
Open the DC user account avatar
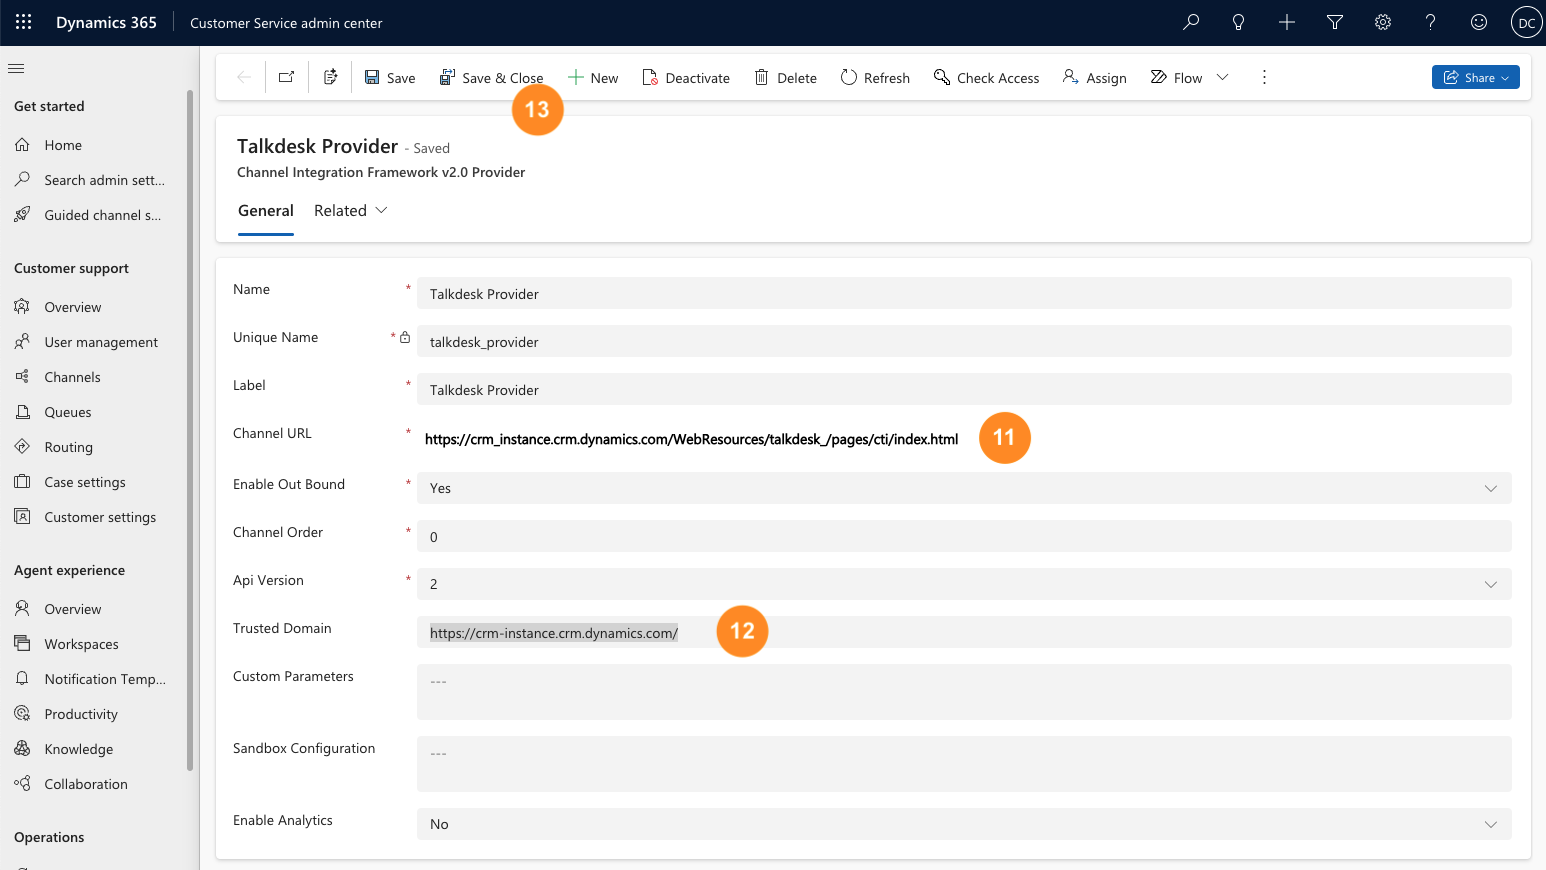pos(1526,22)
